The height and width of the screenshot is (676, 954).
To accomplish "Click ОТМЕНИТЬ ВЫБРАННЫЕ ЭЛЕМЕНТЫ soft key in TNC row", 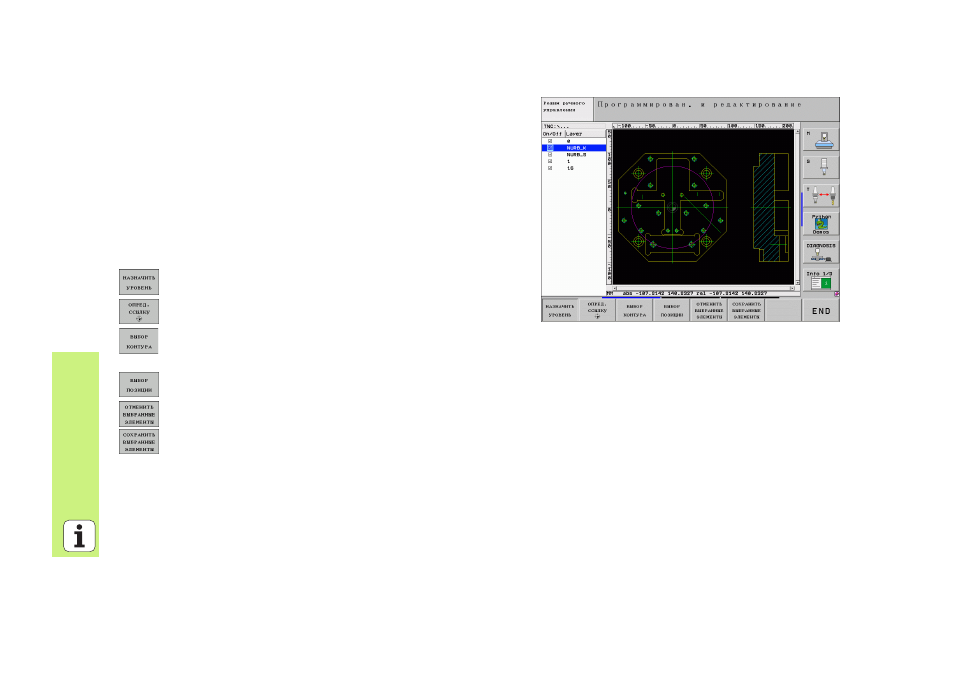I will (x=709, y=310).
